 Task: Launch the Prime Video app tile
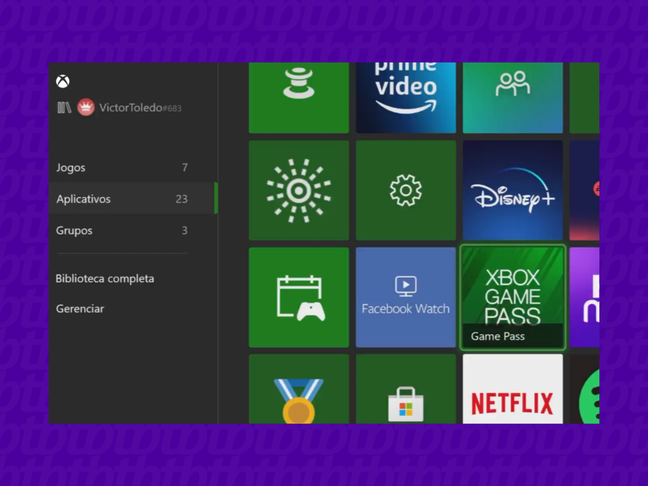tap(406, 98)
